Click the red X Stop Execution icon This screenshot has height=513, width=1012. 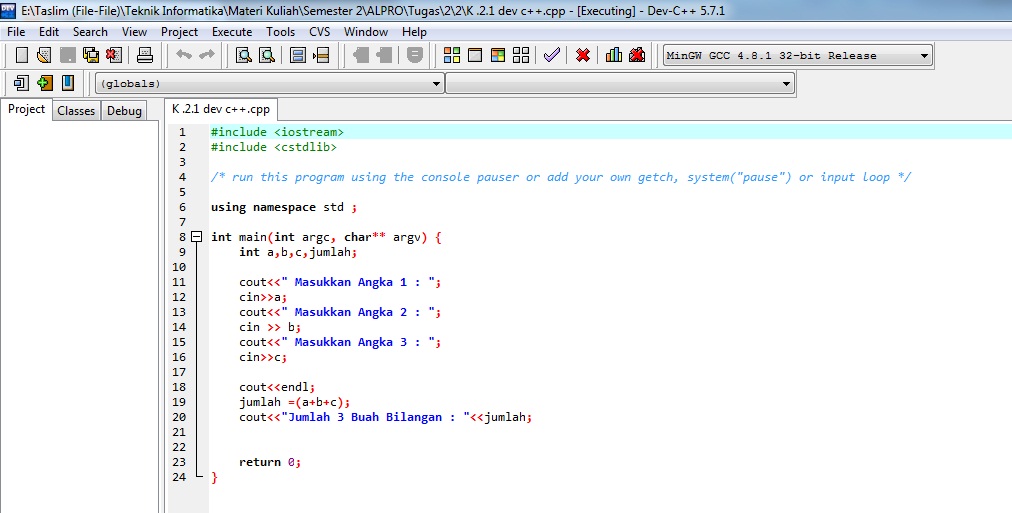point(583,55)
